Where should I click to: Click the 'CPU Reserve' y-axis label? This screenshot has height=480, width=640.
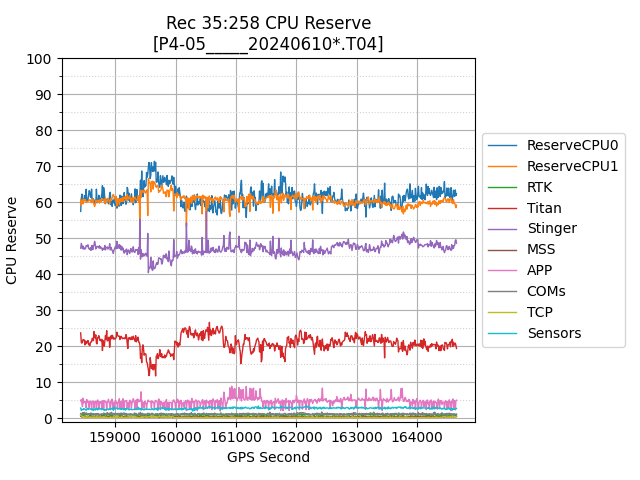13,240
